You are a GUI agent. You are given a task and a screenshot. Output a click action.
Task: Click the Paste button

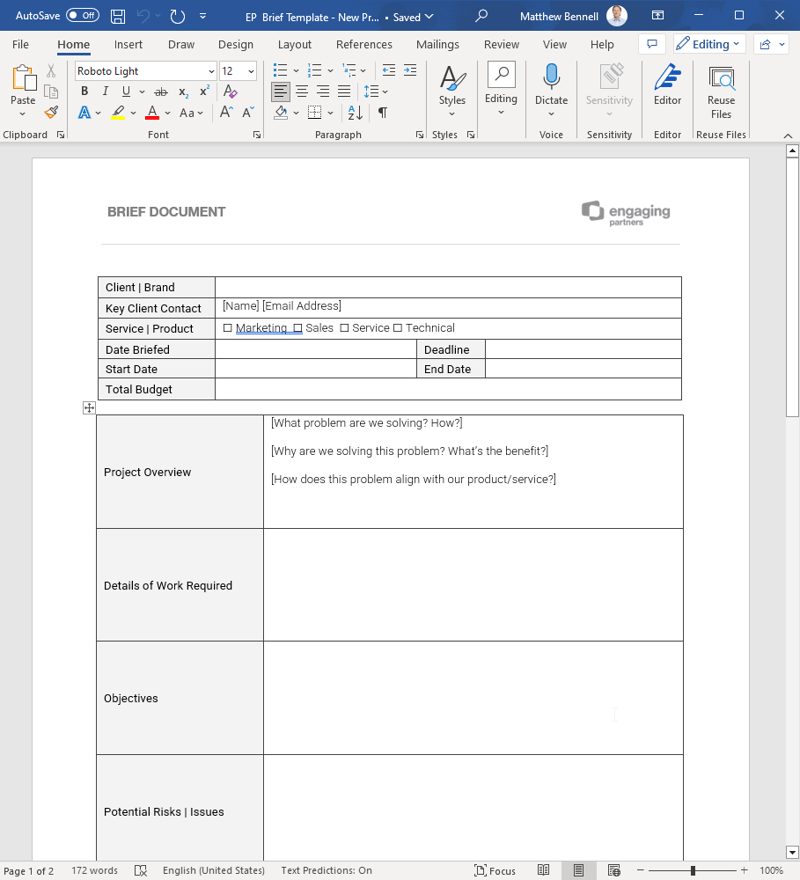coord(23,84)
